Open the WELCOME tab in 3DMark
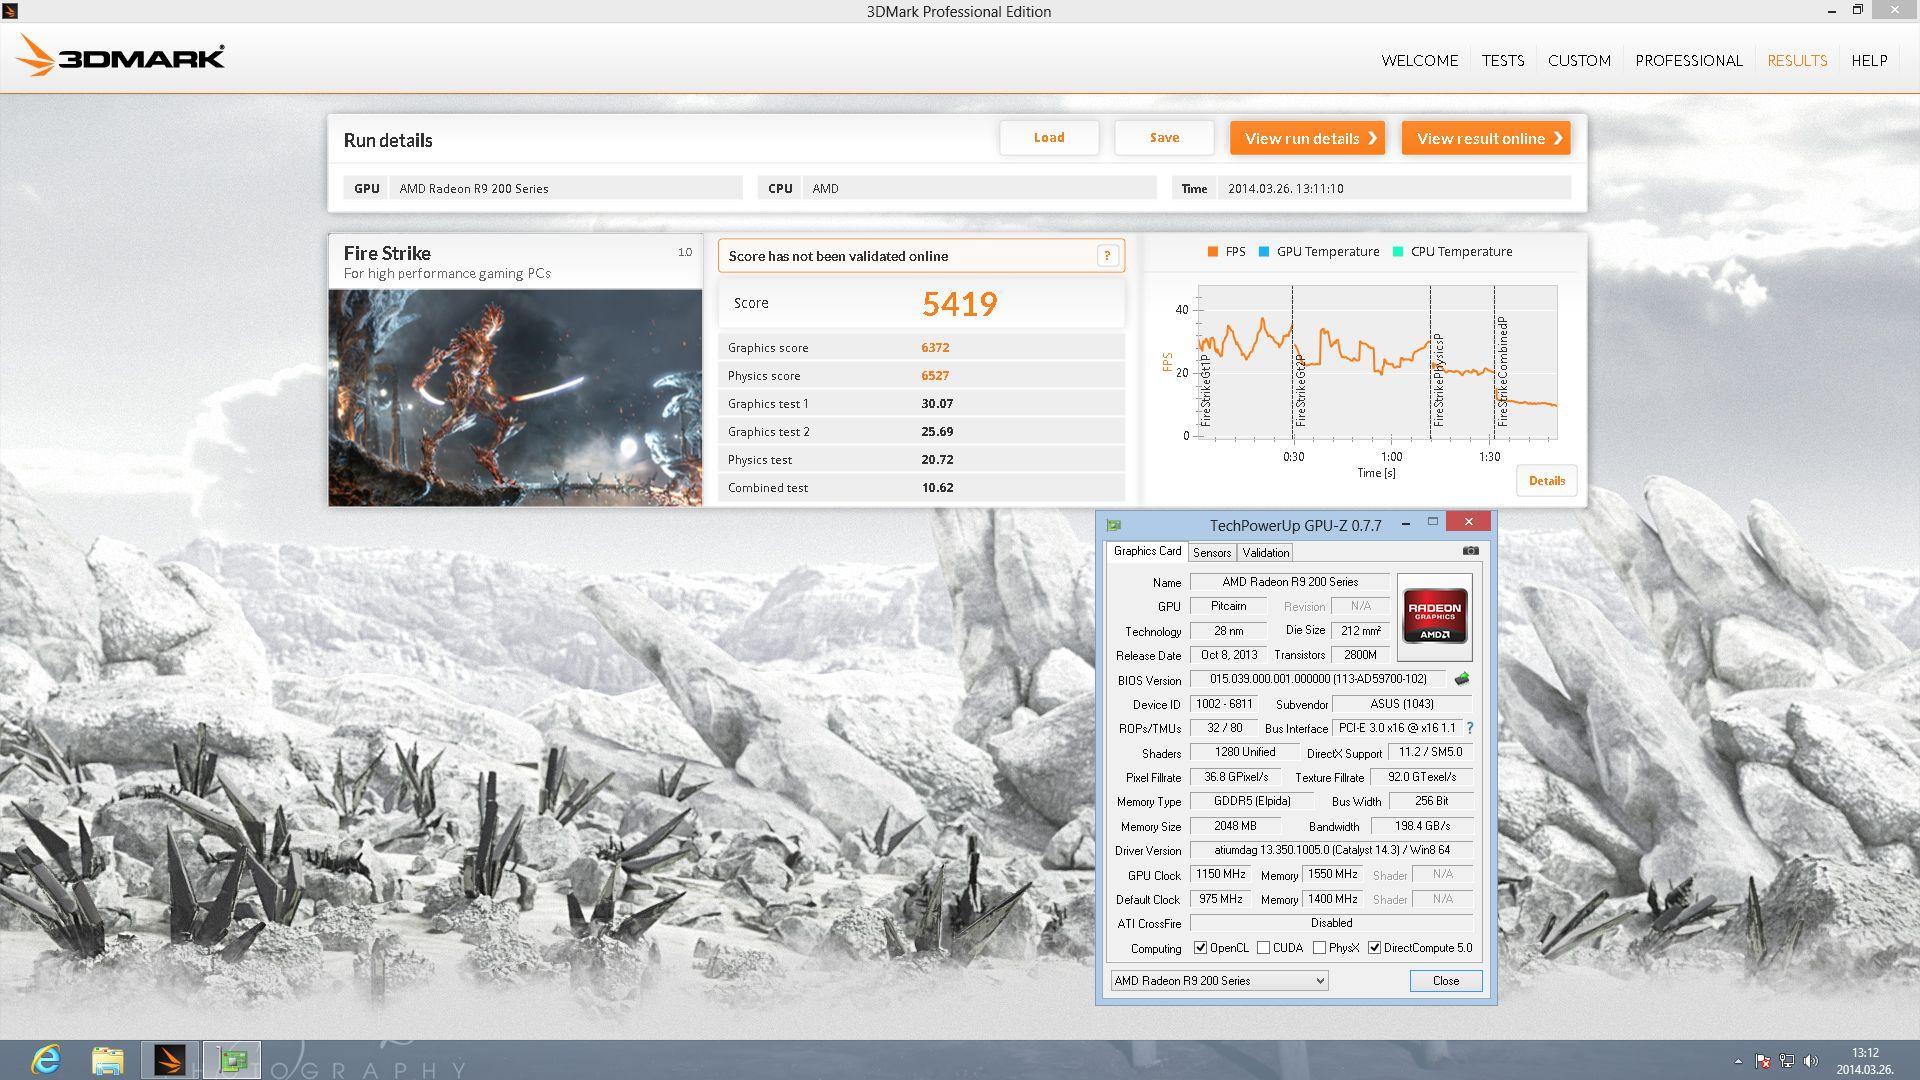This screenshot has height=1080, width=1920. coord(1420,61)
